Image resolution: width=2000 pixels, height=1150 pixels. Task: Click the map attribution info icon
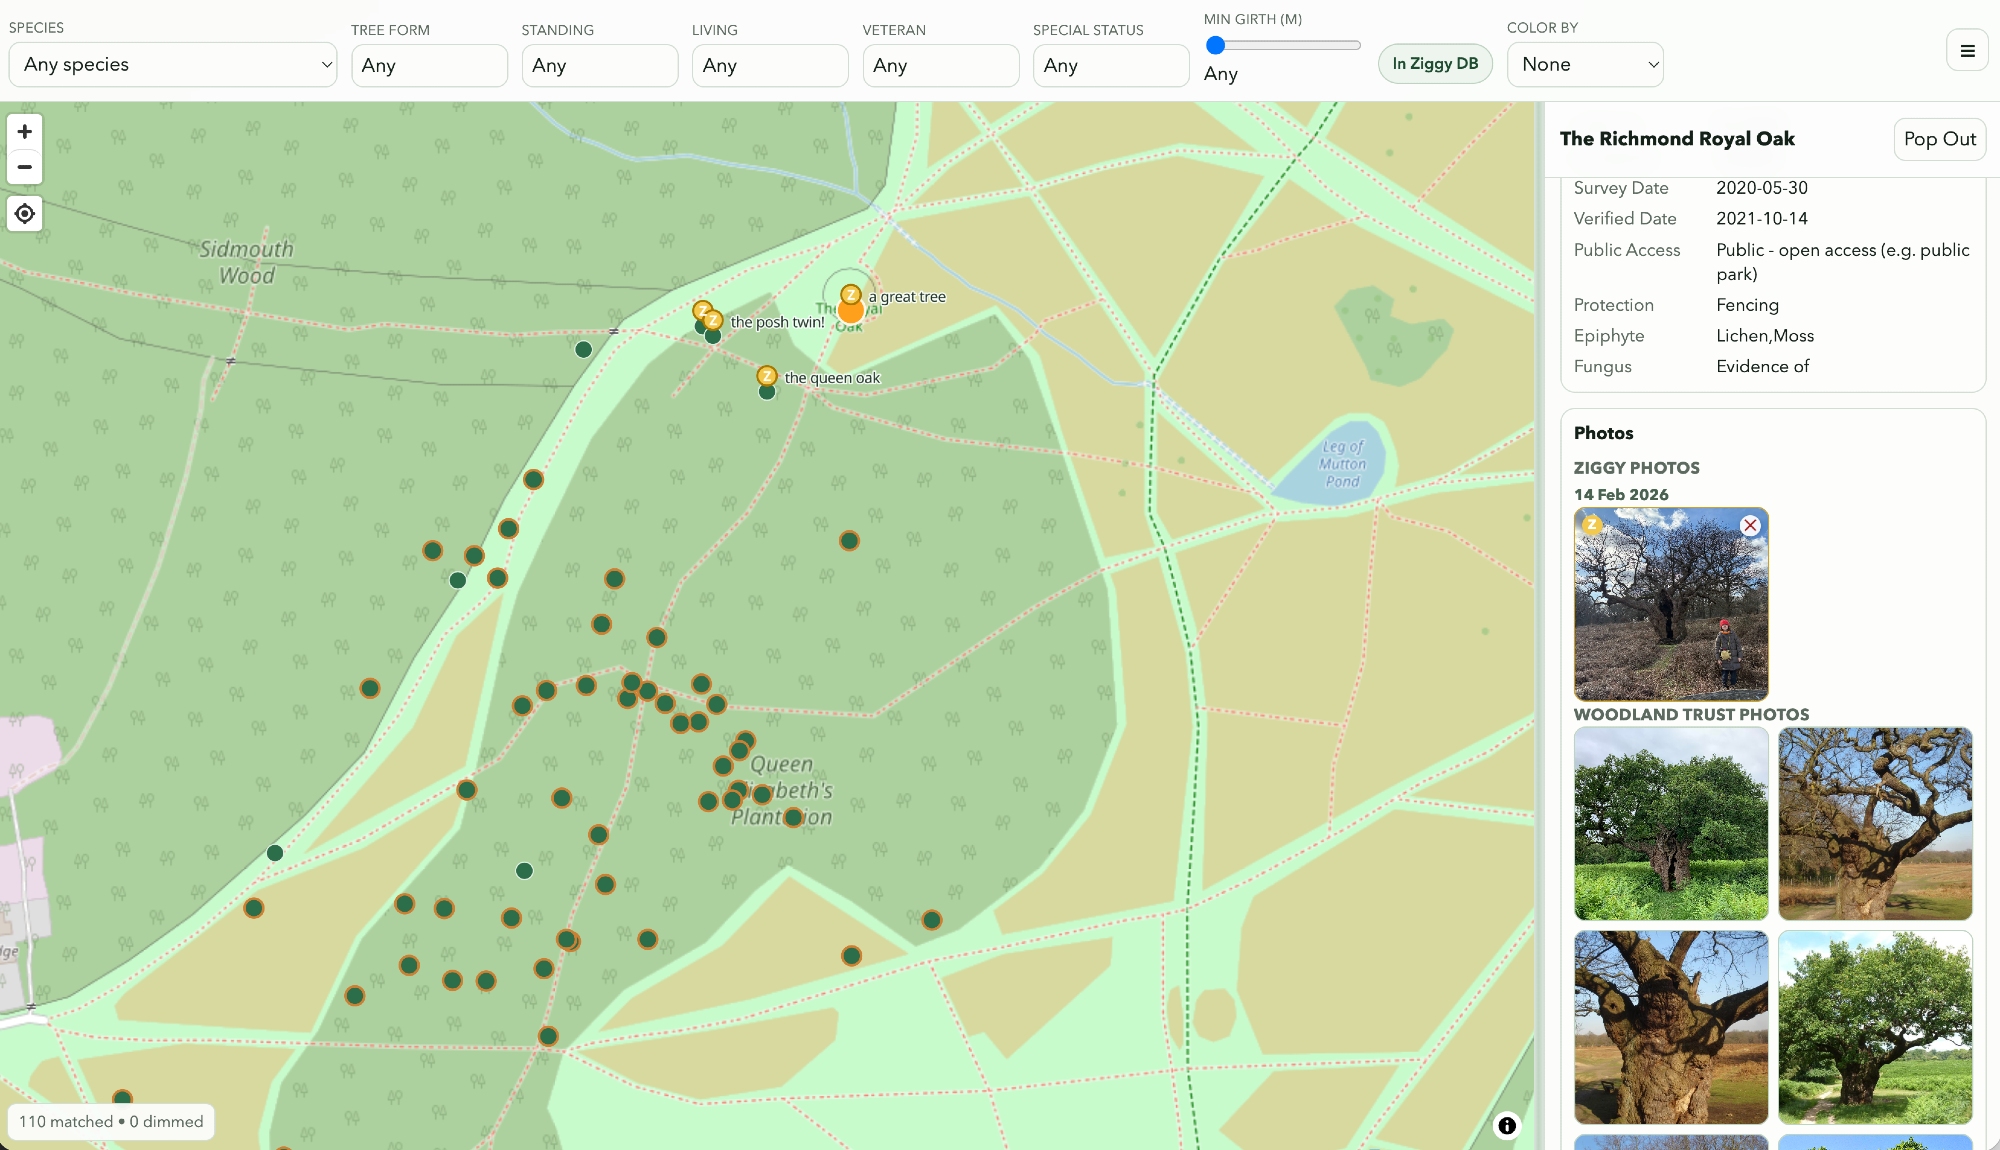point(1506,1126)
